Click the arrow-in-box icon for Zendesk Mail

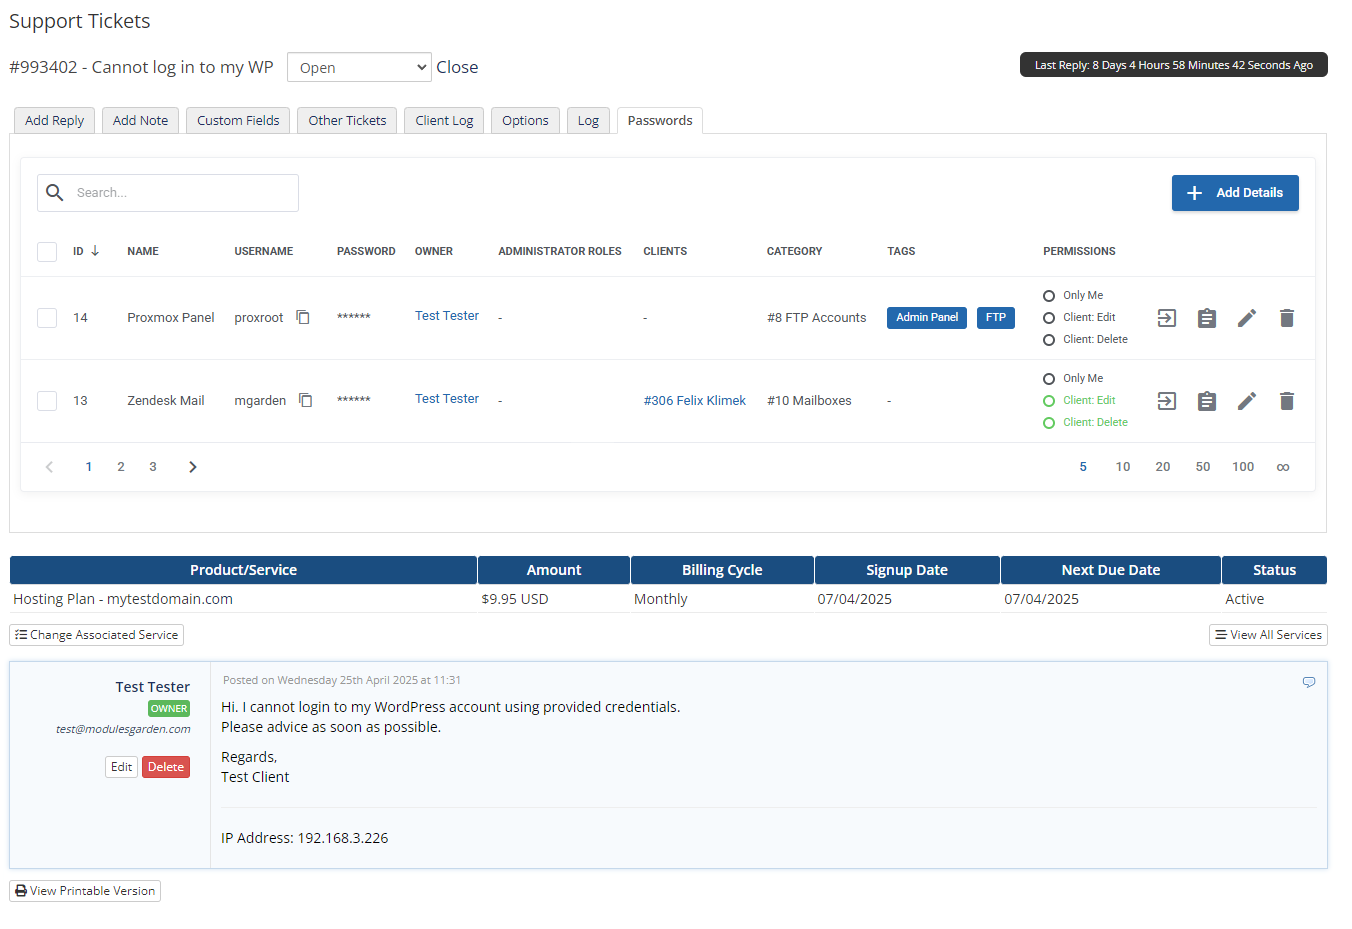point(1166,401)
